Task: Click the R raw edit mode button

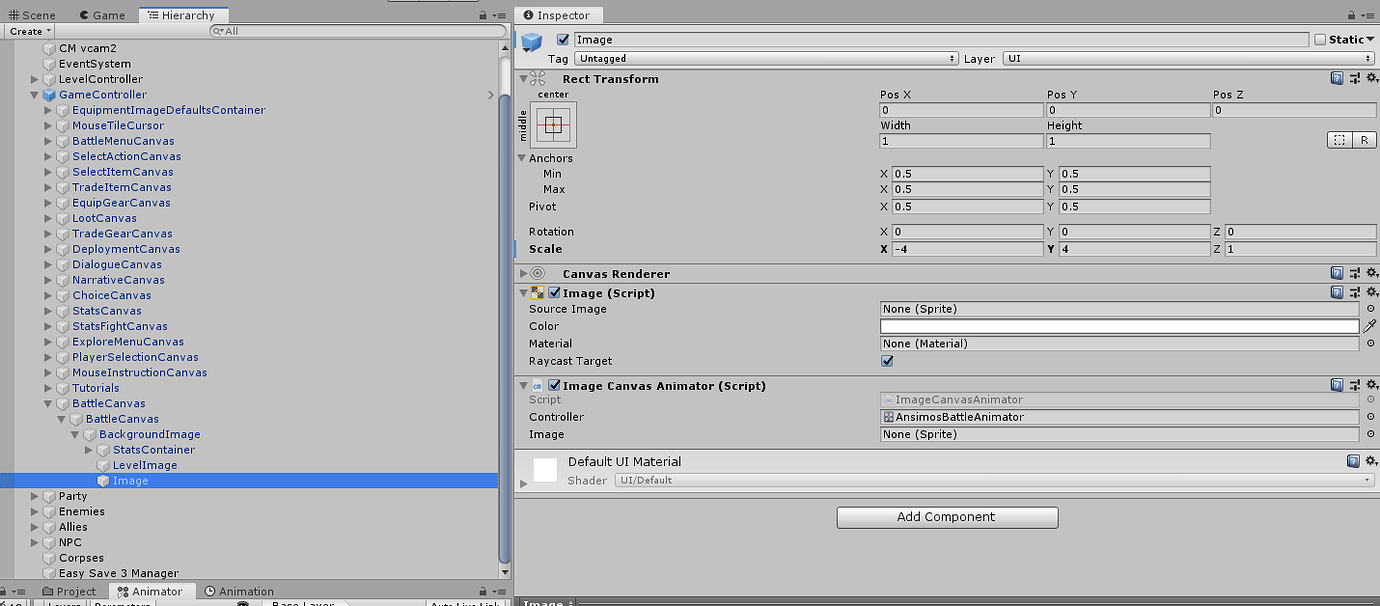Action: (1365, 139)
